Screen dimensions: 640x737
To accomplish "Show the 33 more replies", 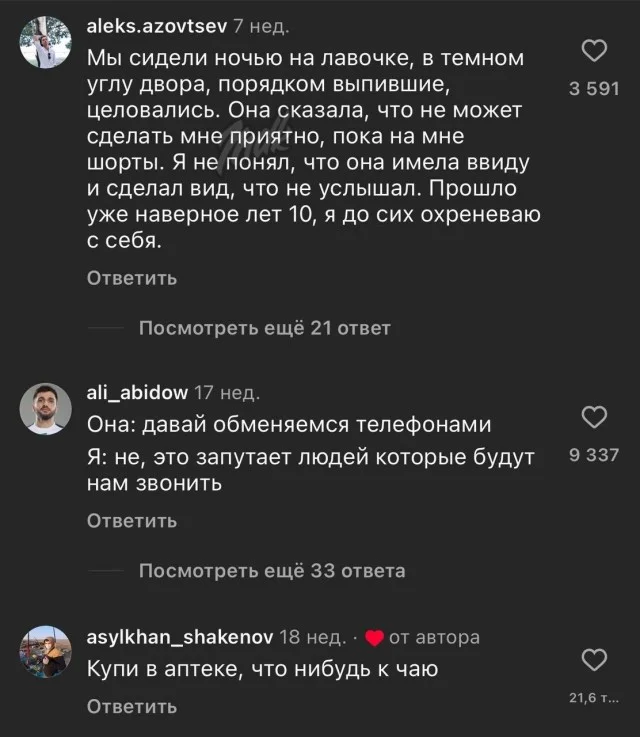I will (271, 571).
